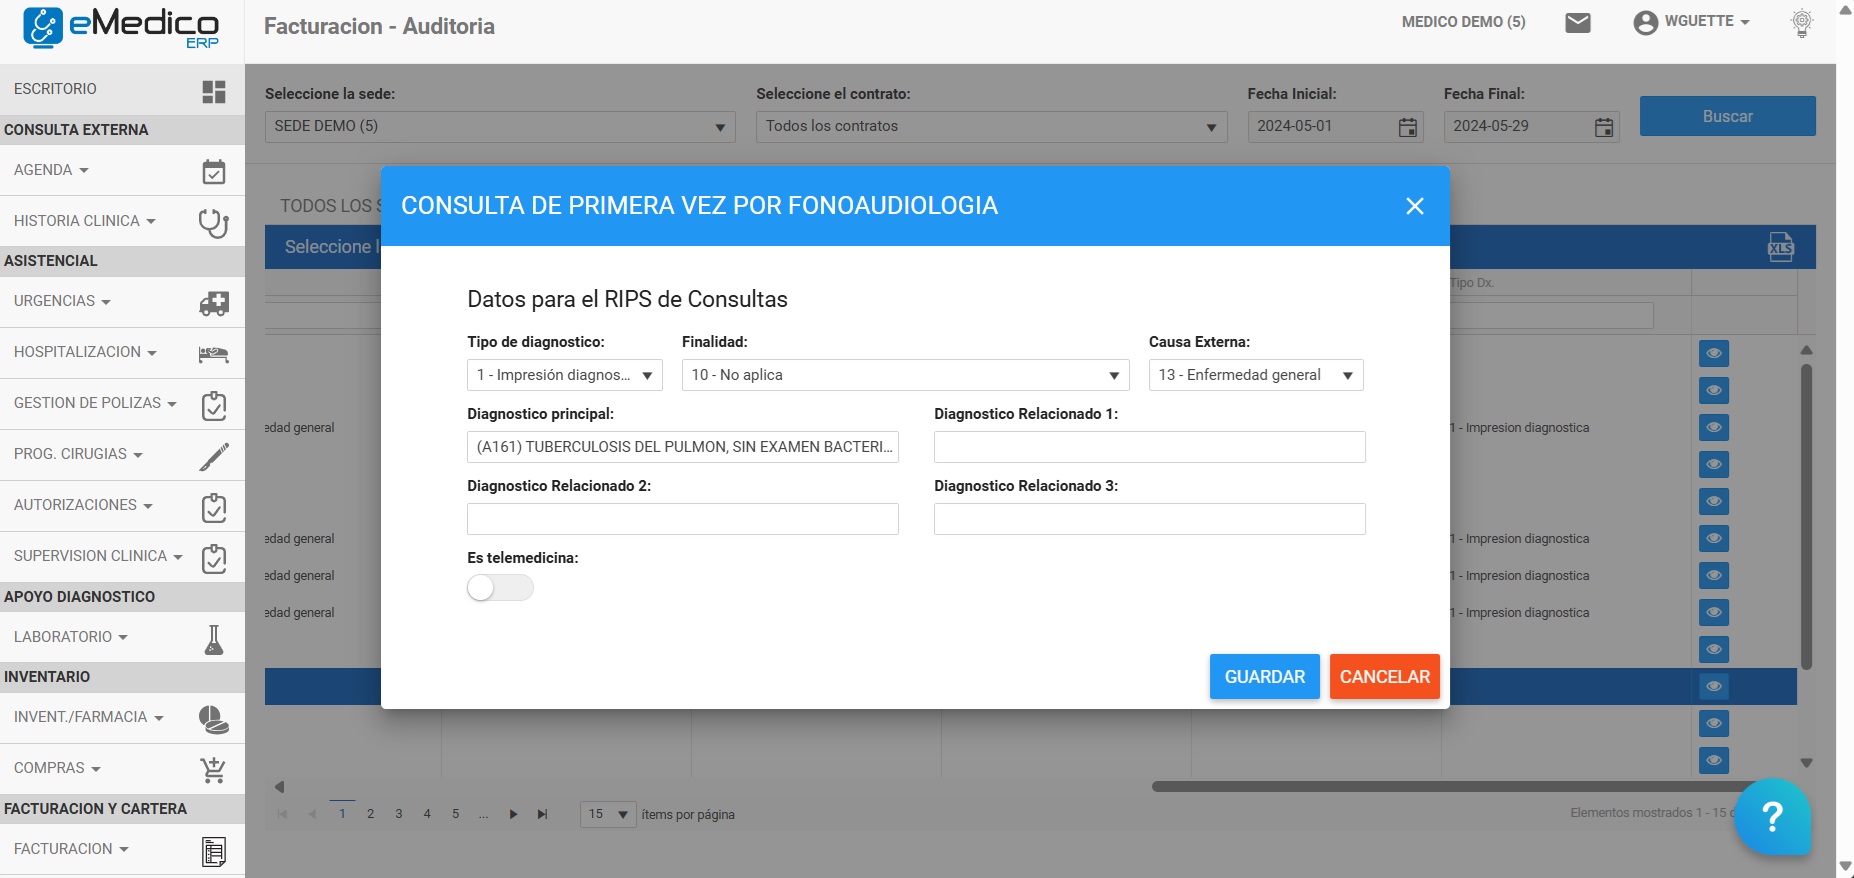Click the CANCELAR button
Viewport: 1854px width, 878px height.
(1385, 677)
